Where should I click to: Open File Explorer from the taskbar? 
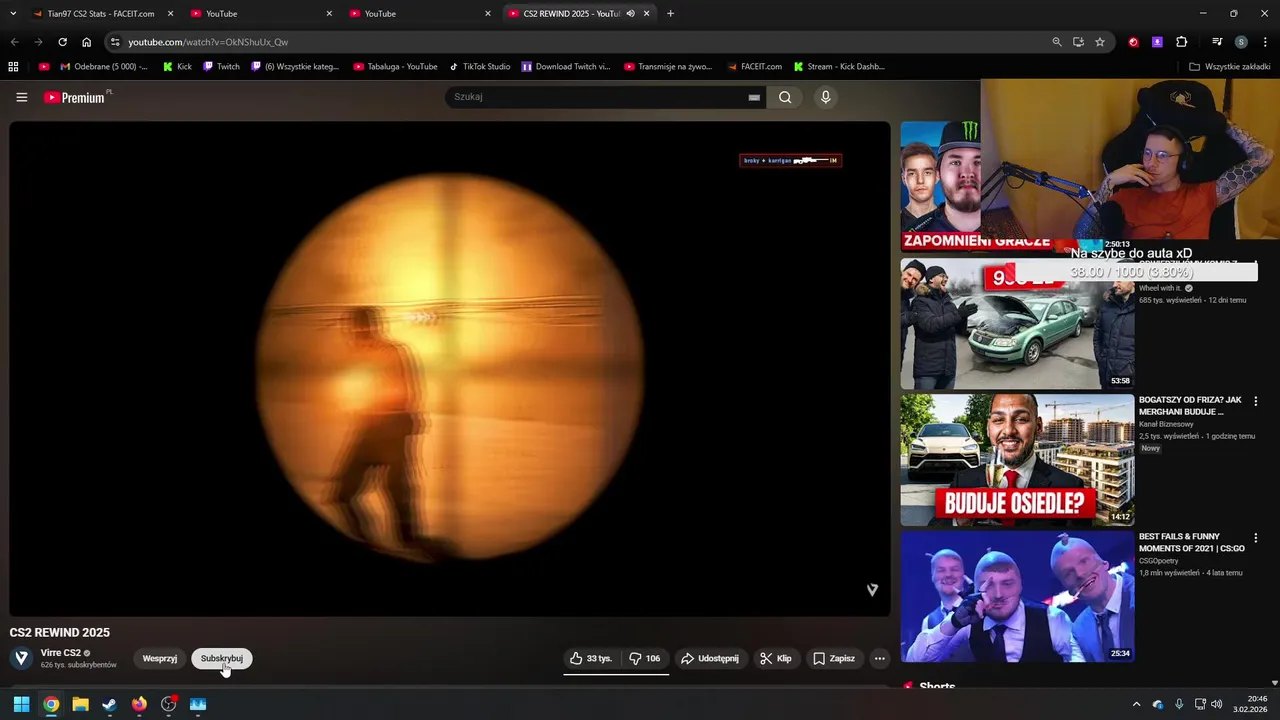tap(80, 704)
